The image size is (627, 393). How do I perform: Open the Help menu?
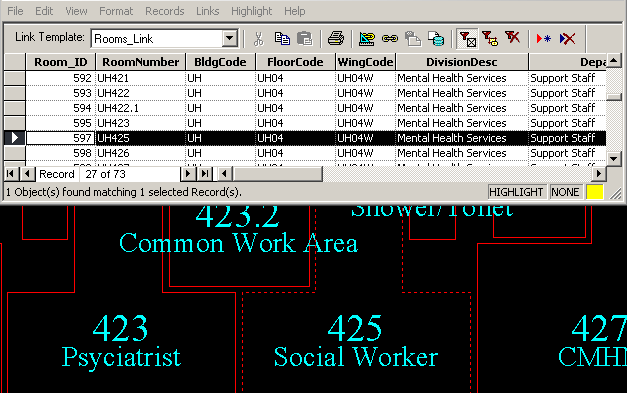(x=295, y=11)
